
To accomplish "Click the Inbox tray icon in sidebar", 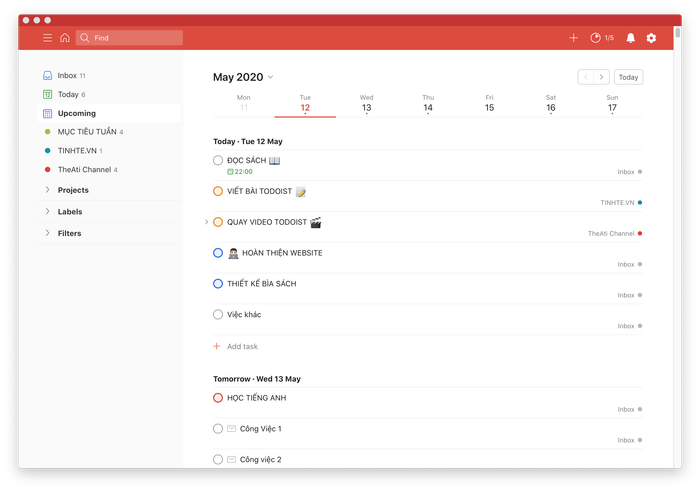I will (x=47, y=75).
